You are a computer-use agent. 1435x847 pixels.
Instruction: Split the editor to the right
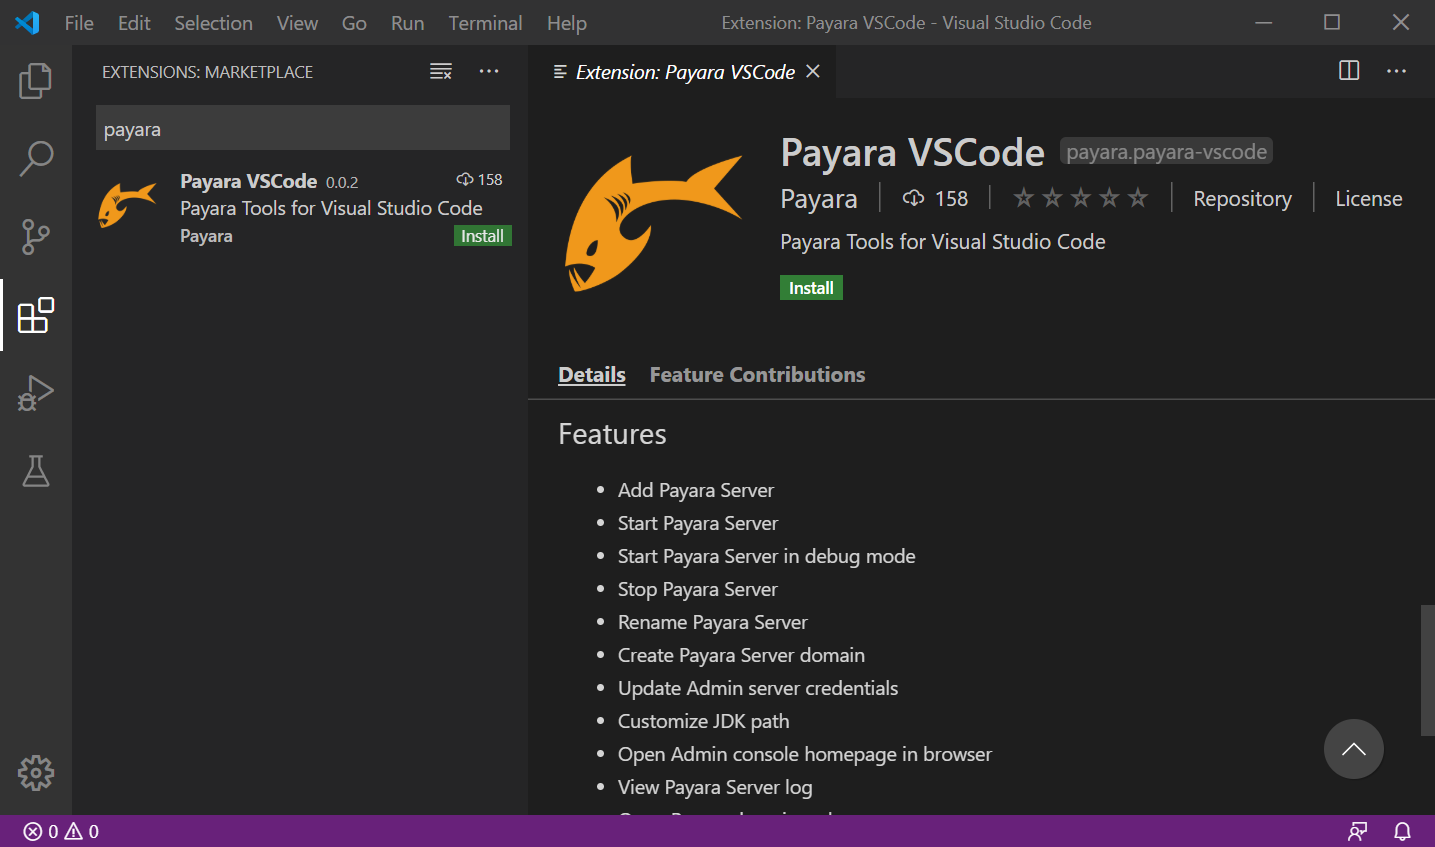(x=1349, y=71)
